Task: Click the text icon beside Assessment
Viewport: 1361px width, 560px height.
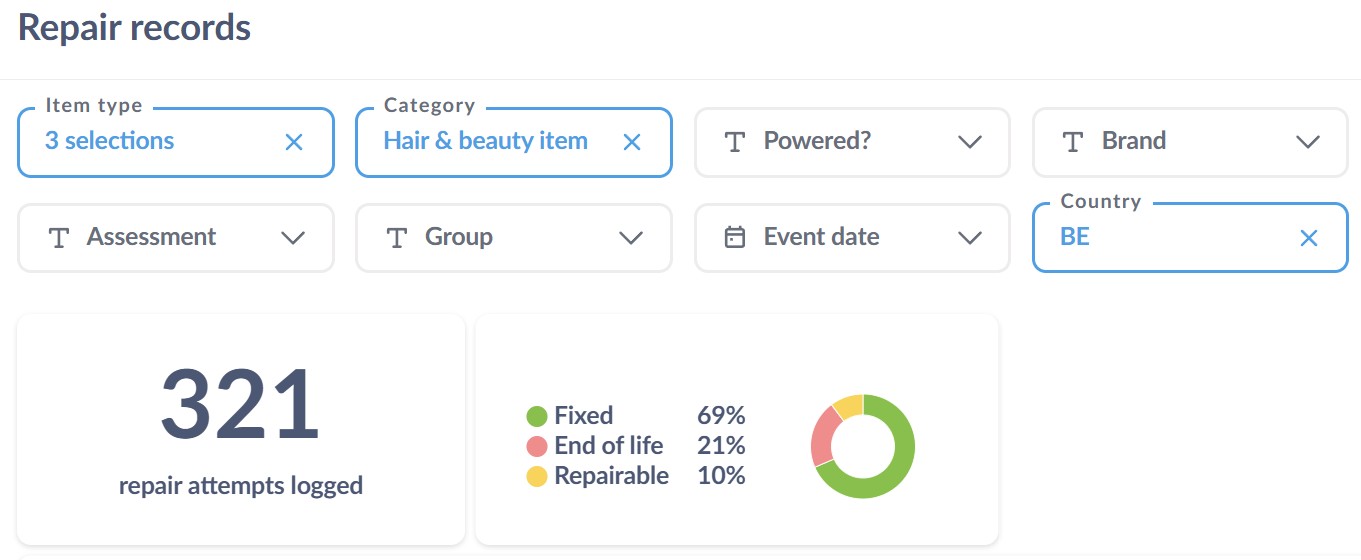Action: (x=59, y=238)
